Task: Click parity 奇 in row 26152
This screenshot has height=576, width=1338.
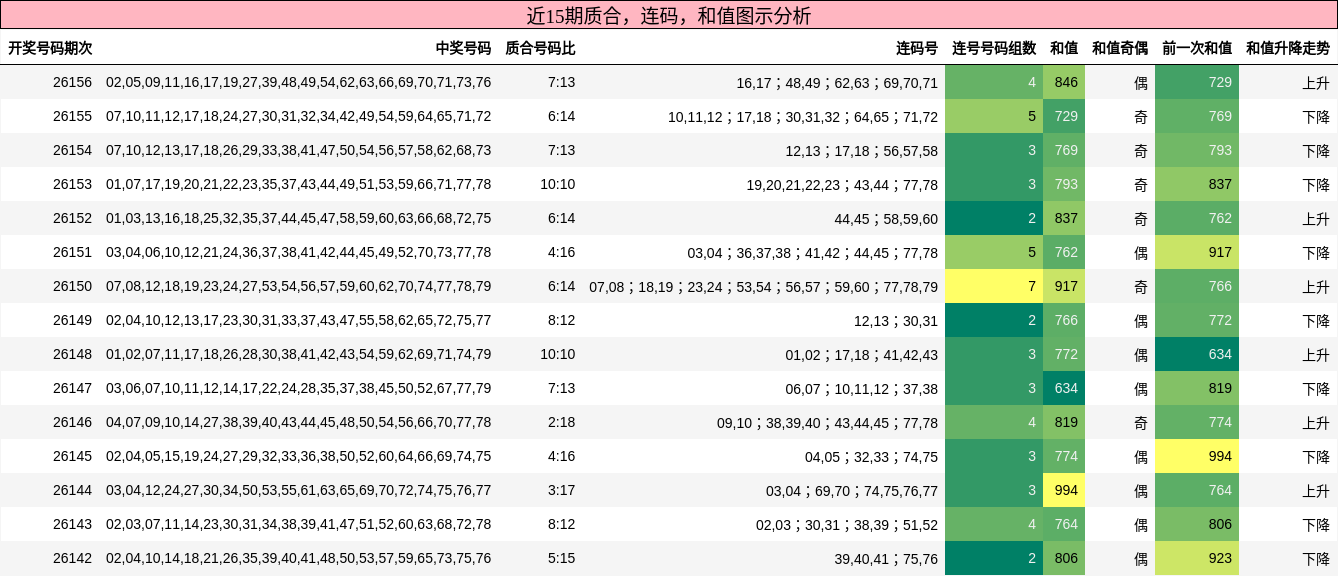Action: point(1140,218)
